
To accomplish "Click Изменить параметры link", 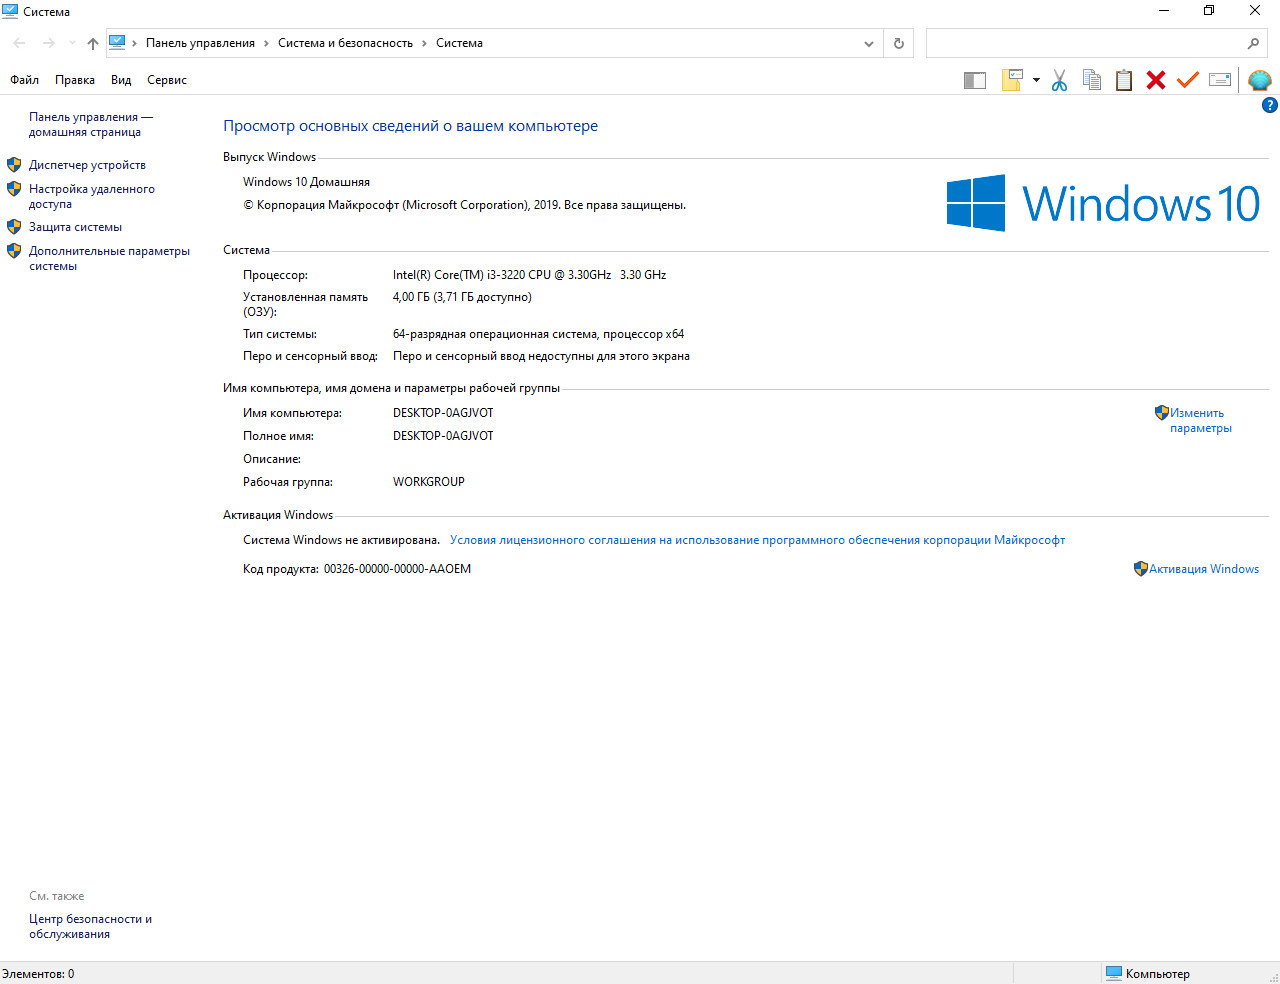I will (1200, 420).
